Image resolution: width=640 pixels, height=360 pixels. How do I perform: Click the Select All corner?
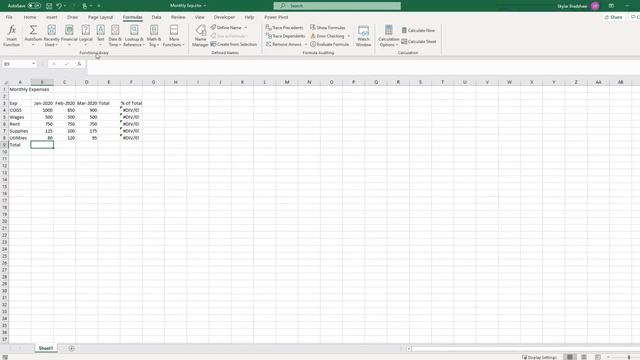coord(4,82)
